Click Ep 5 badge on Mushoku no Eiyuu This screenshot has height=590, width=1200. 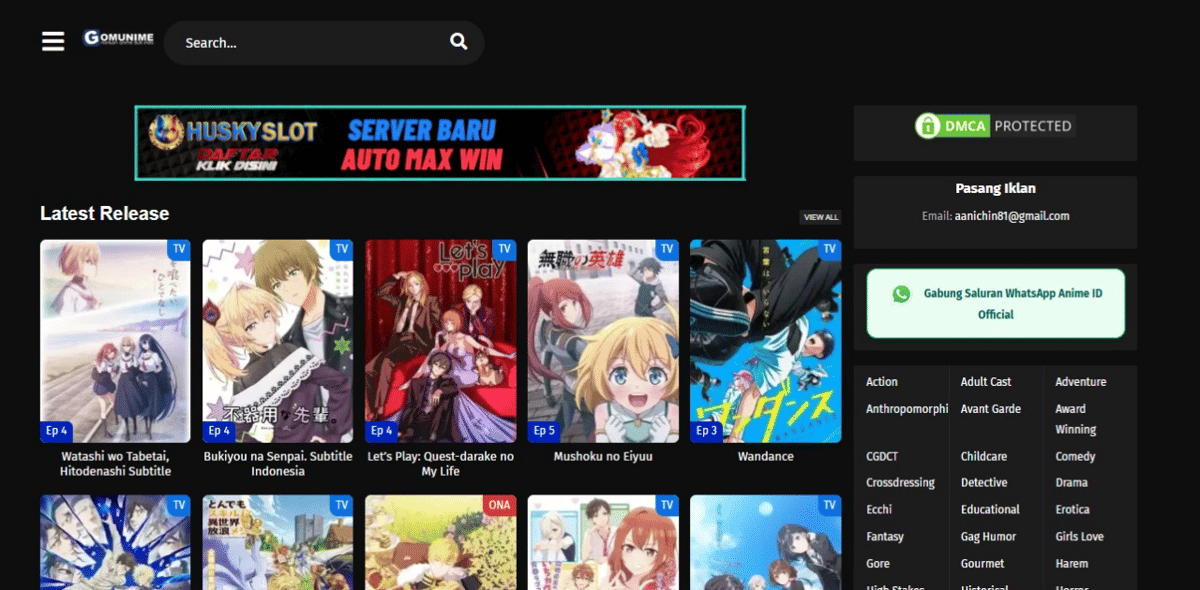tap(544, 431)
